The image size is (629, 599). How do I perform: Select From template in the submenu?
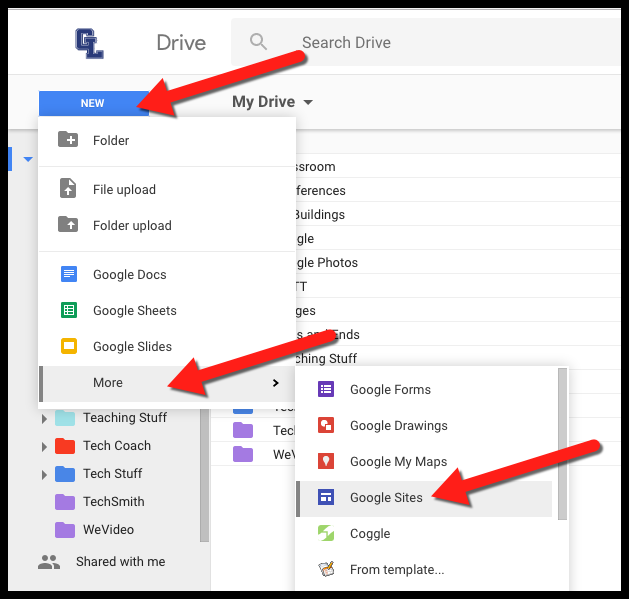(x=426, y=570)
